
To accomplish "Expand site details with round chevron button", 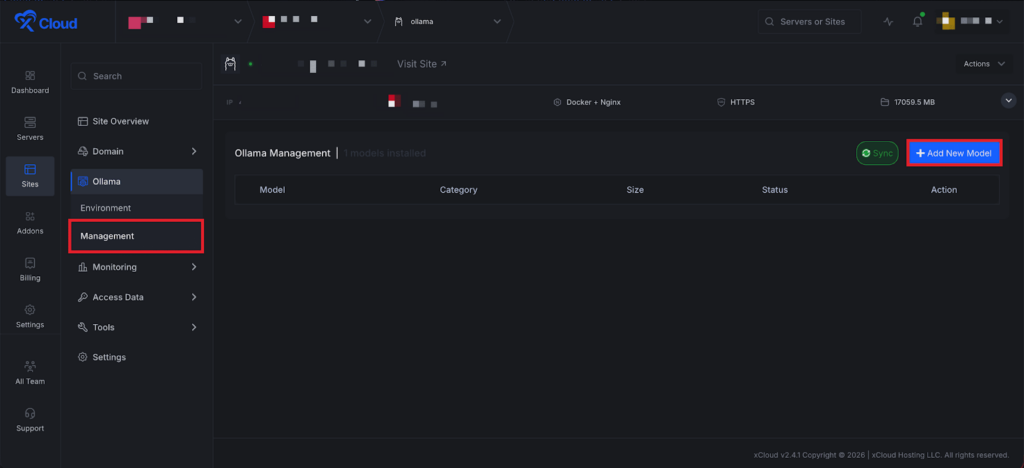I will [x=1008, y=101].
